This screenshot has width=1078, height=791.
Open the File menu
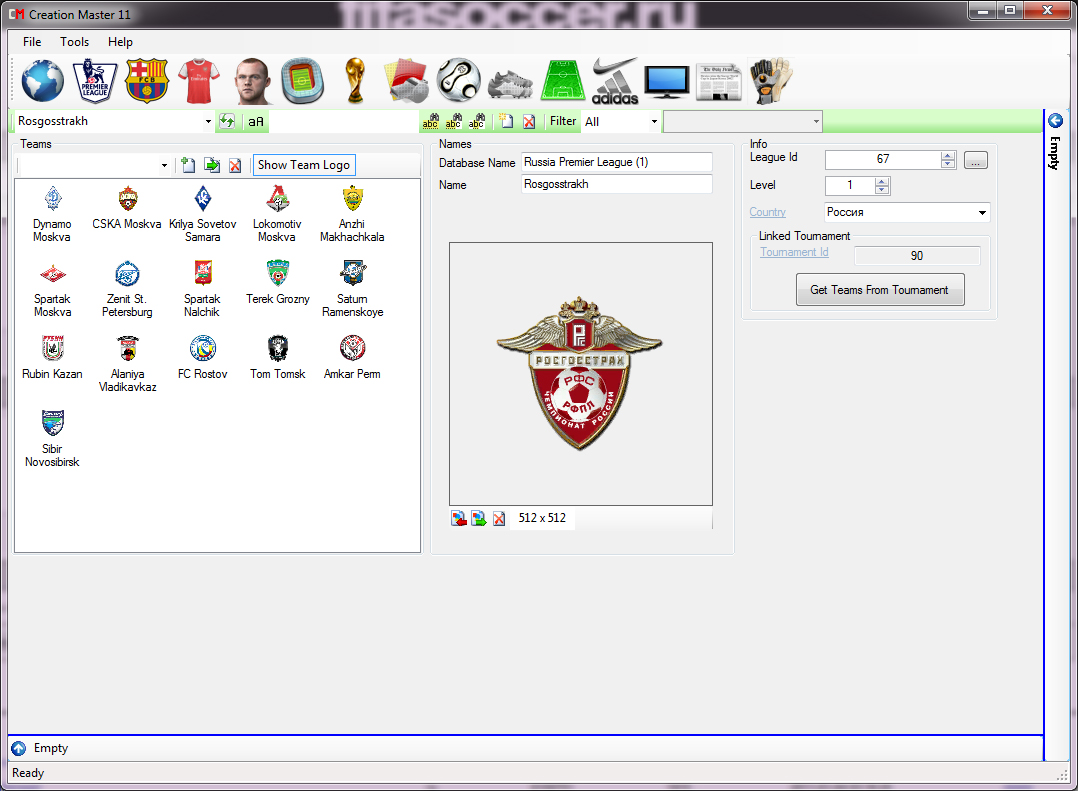pyautogui.click(x=32, y=42)
